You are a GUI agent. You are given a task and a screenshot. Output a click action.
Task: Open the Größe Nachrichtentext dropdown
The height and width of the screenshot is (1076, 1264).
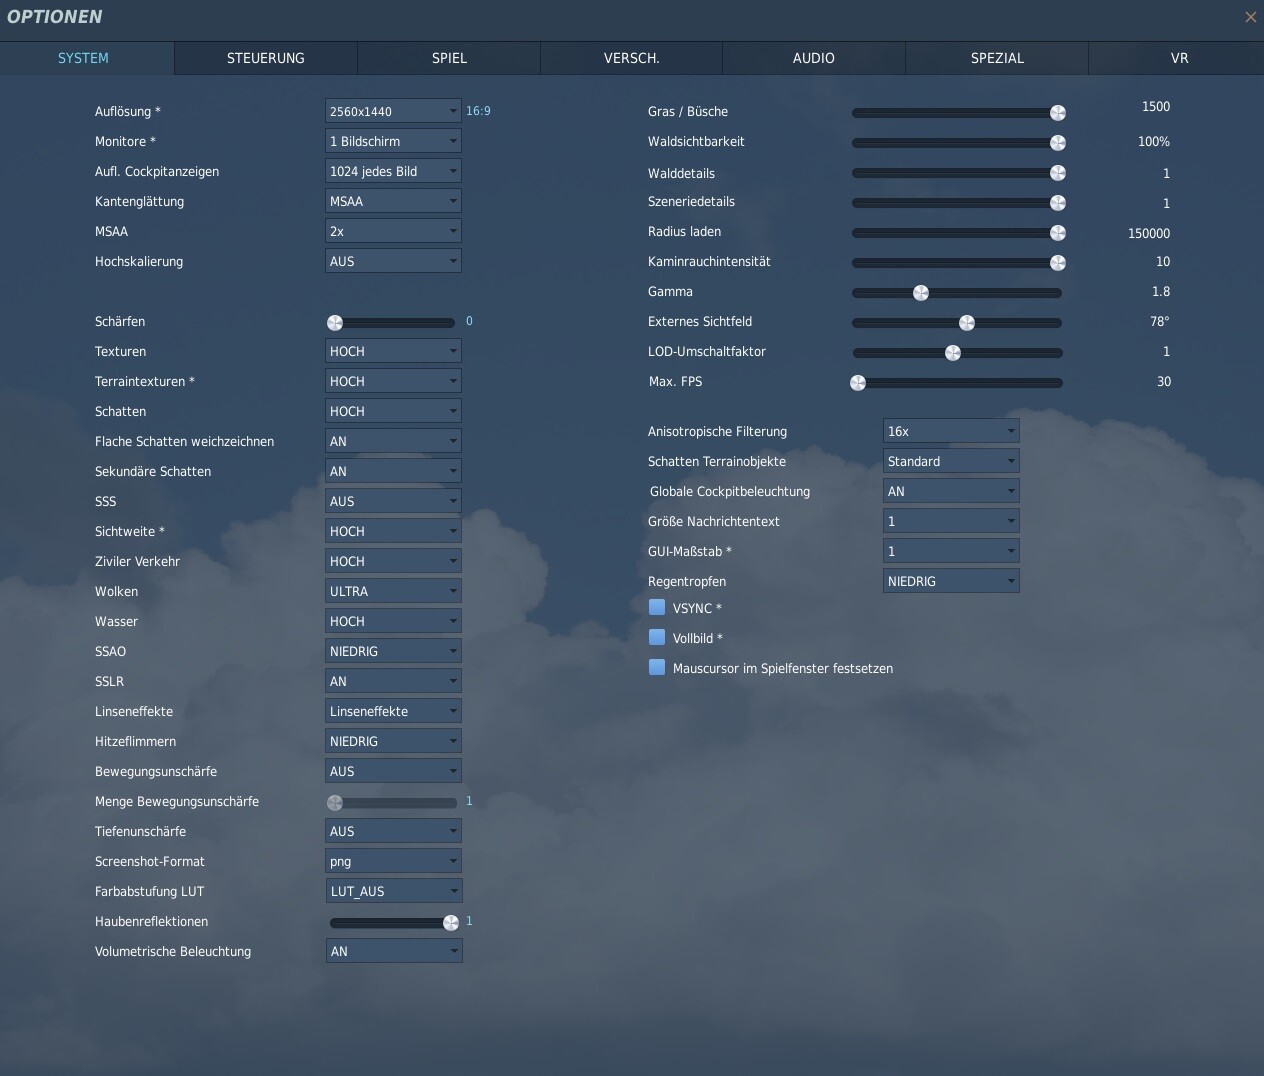951,521
